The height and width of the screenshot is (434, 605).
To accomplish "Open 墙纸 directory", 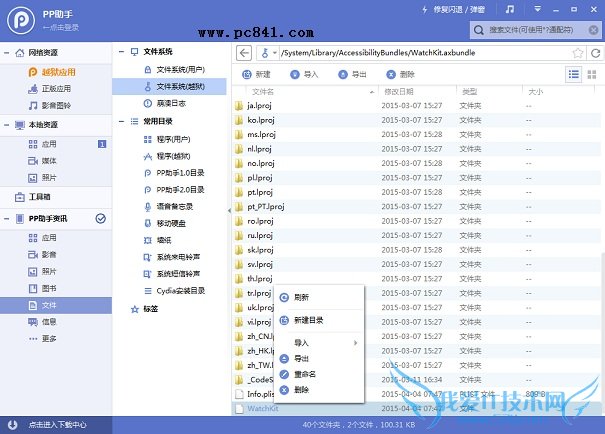I will pos(157,240).
